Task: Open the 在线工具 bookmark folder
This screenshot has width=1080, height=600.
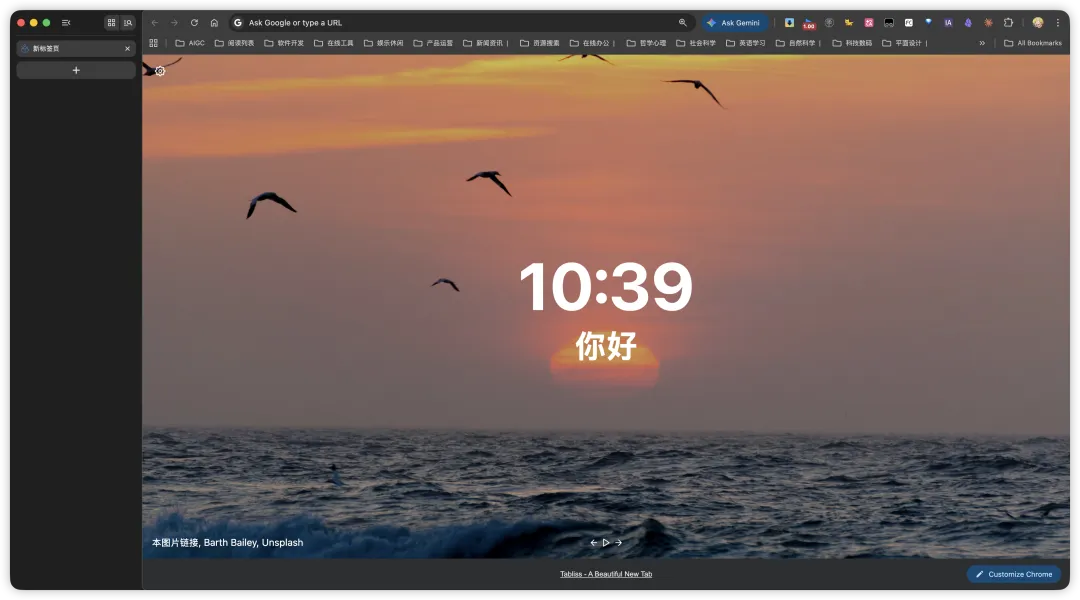Action: [x=334, y=43]
